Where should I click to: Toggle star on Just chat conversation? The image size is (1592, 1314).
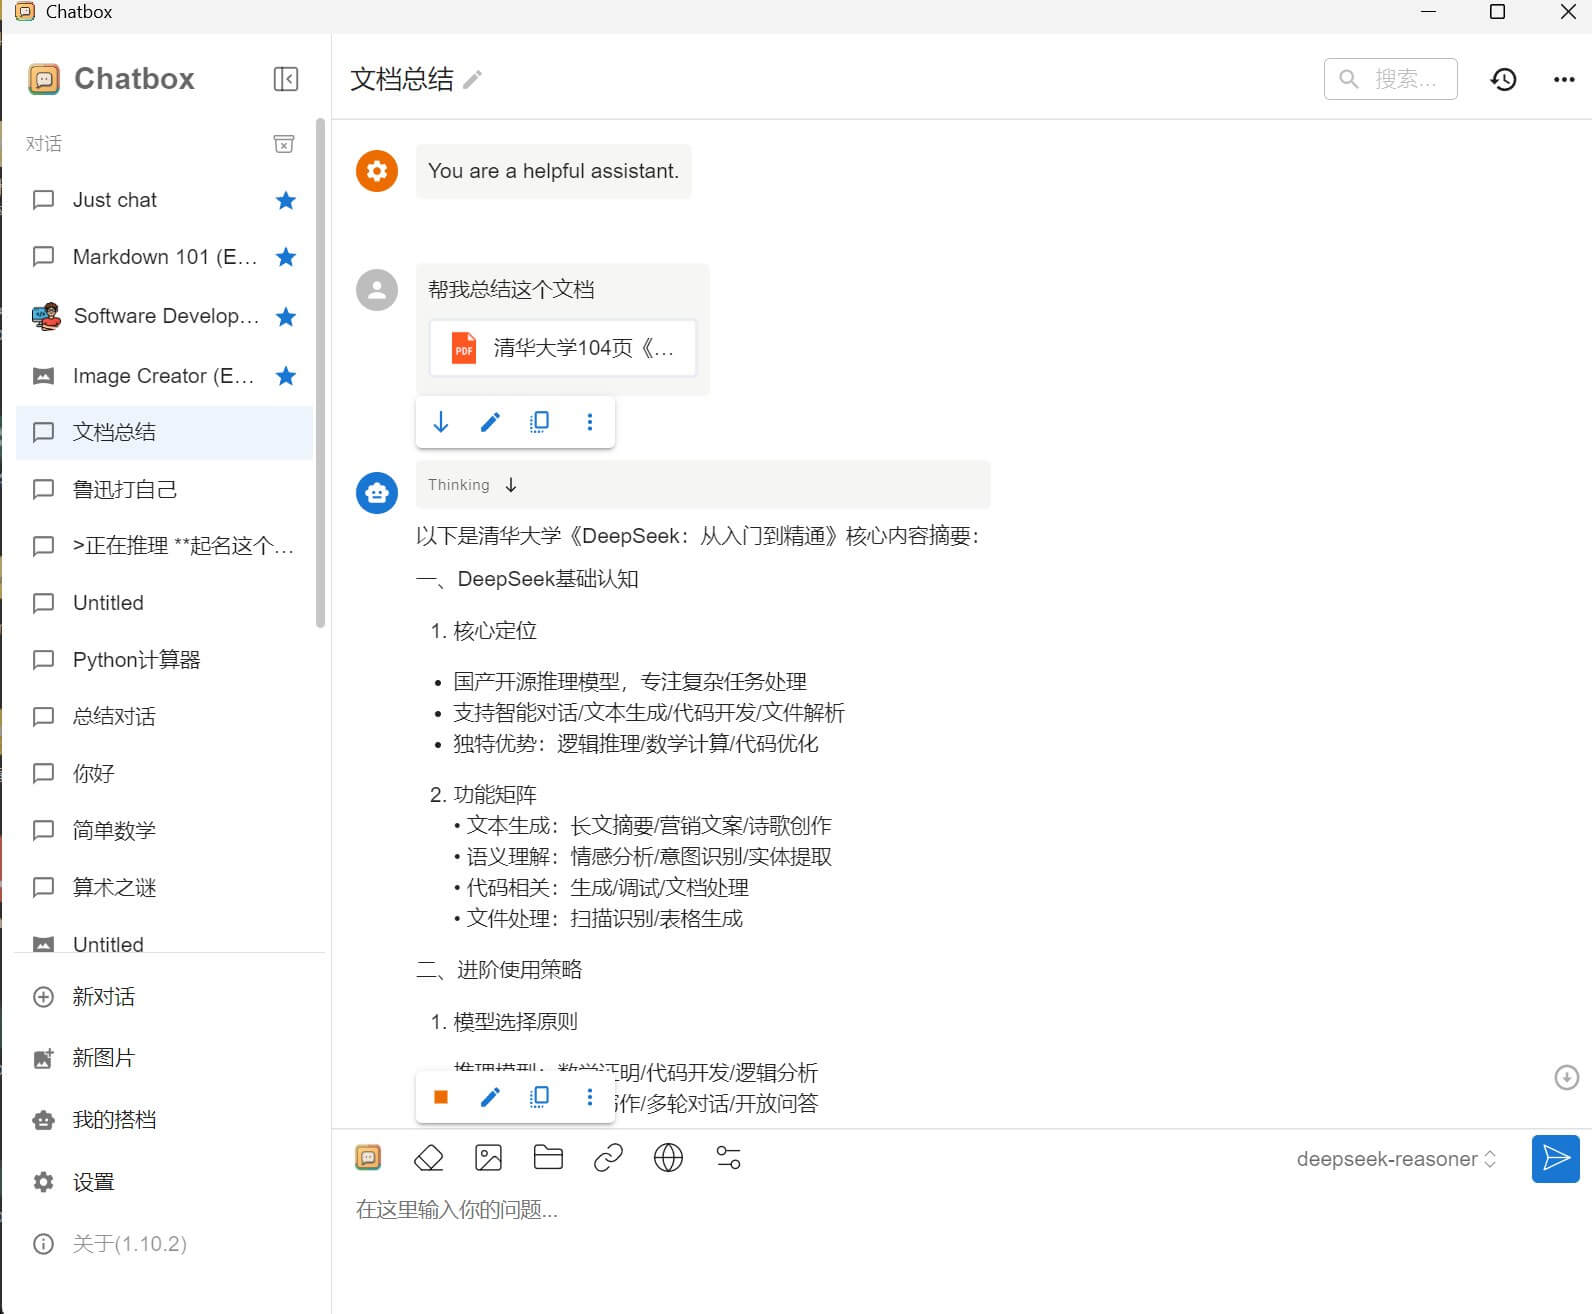286,200
